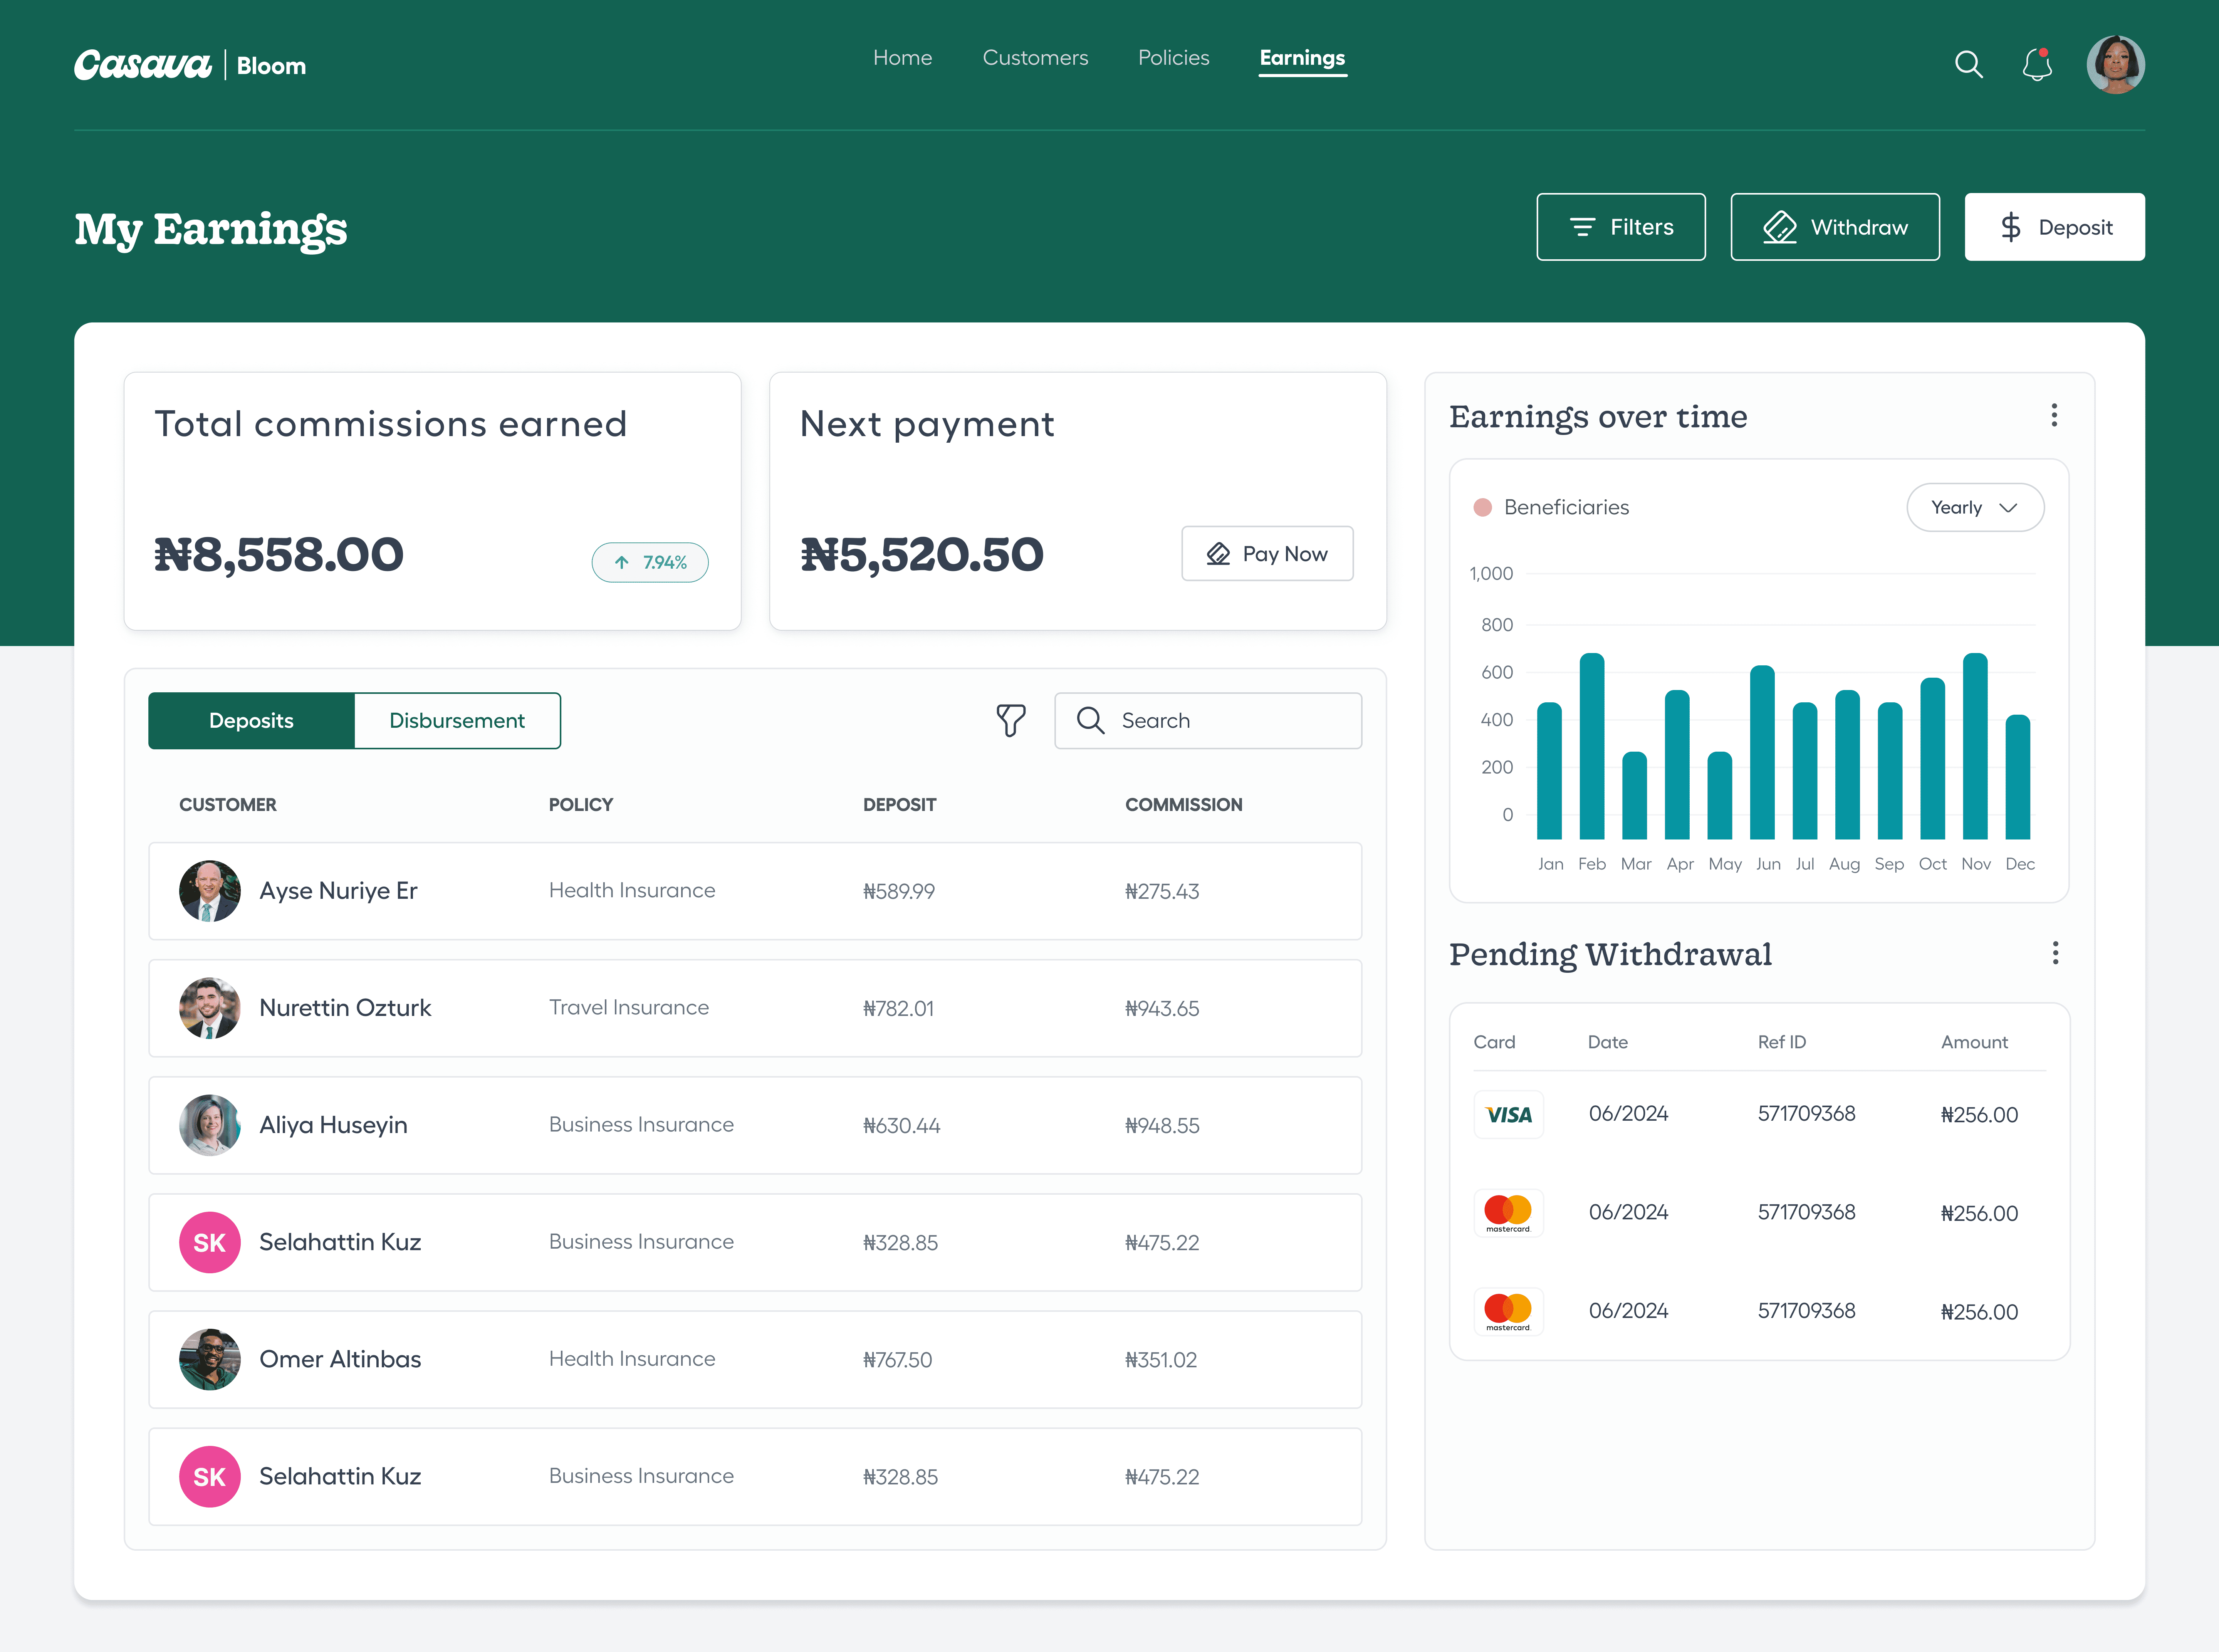Click the Travel Insurance policy cell

click(629, 1007)
